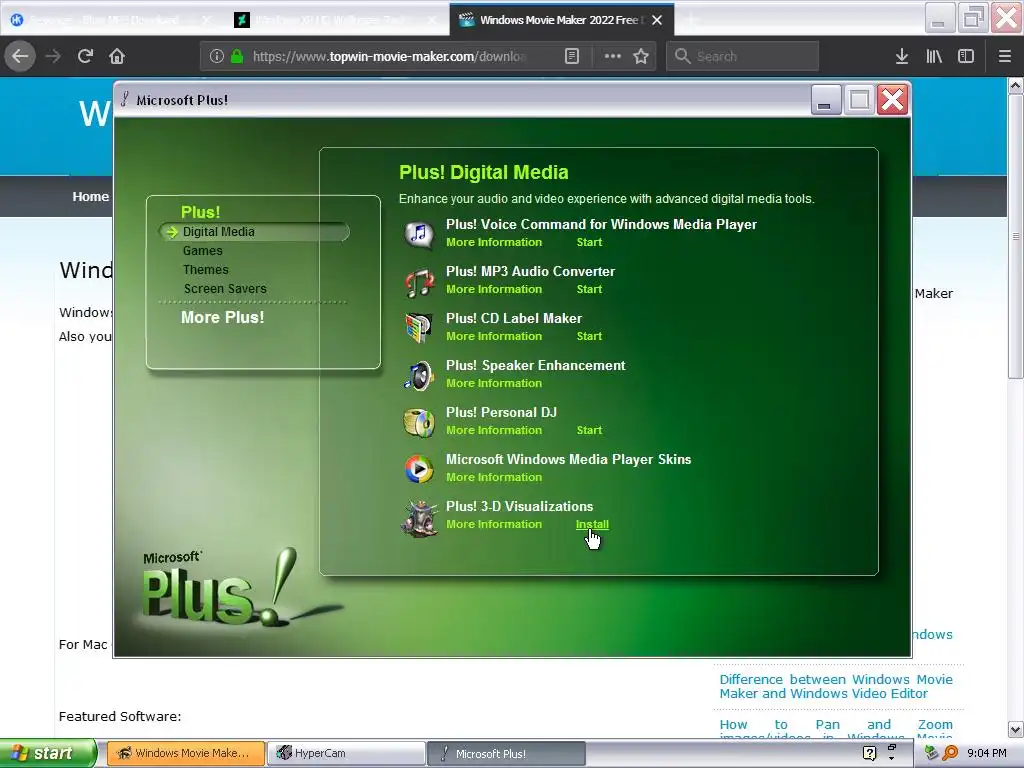Click Microsoft Plus! taskbar button
Viewport: 1024px width, 768px height.
pos(506,753)
